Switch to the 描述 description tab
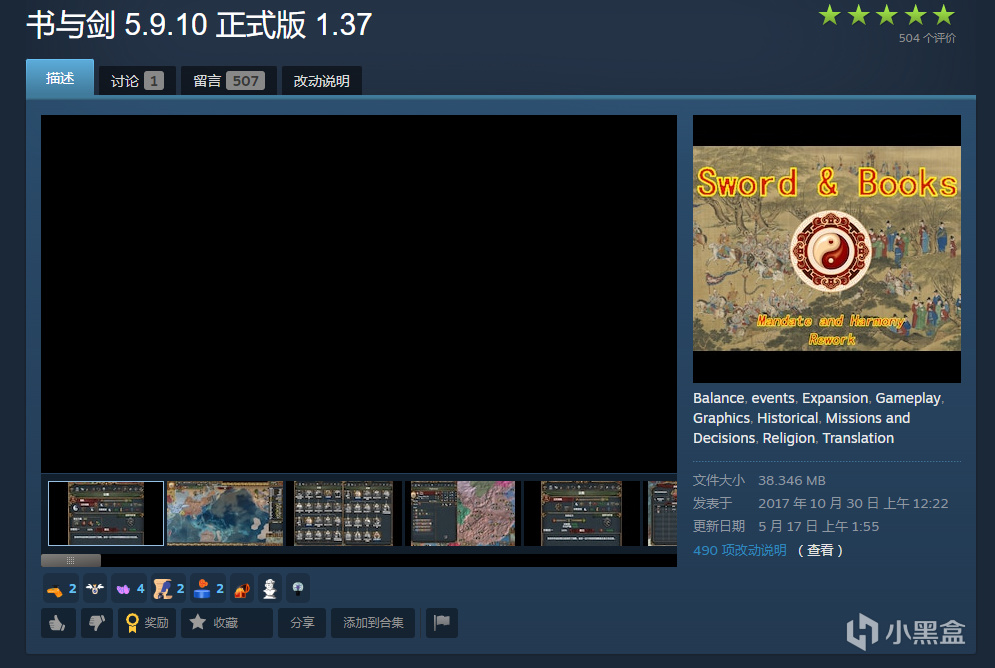 (60, 78)
